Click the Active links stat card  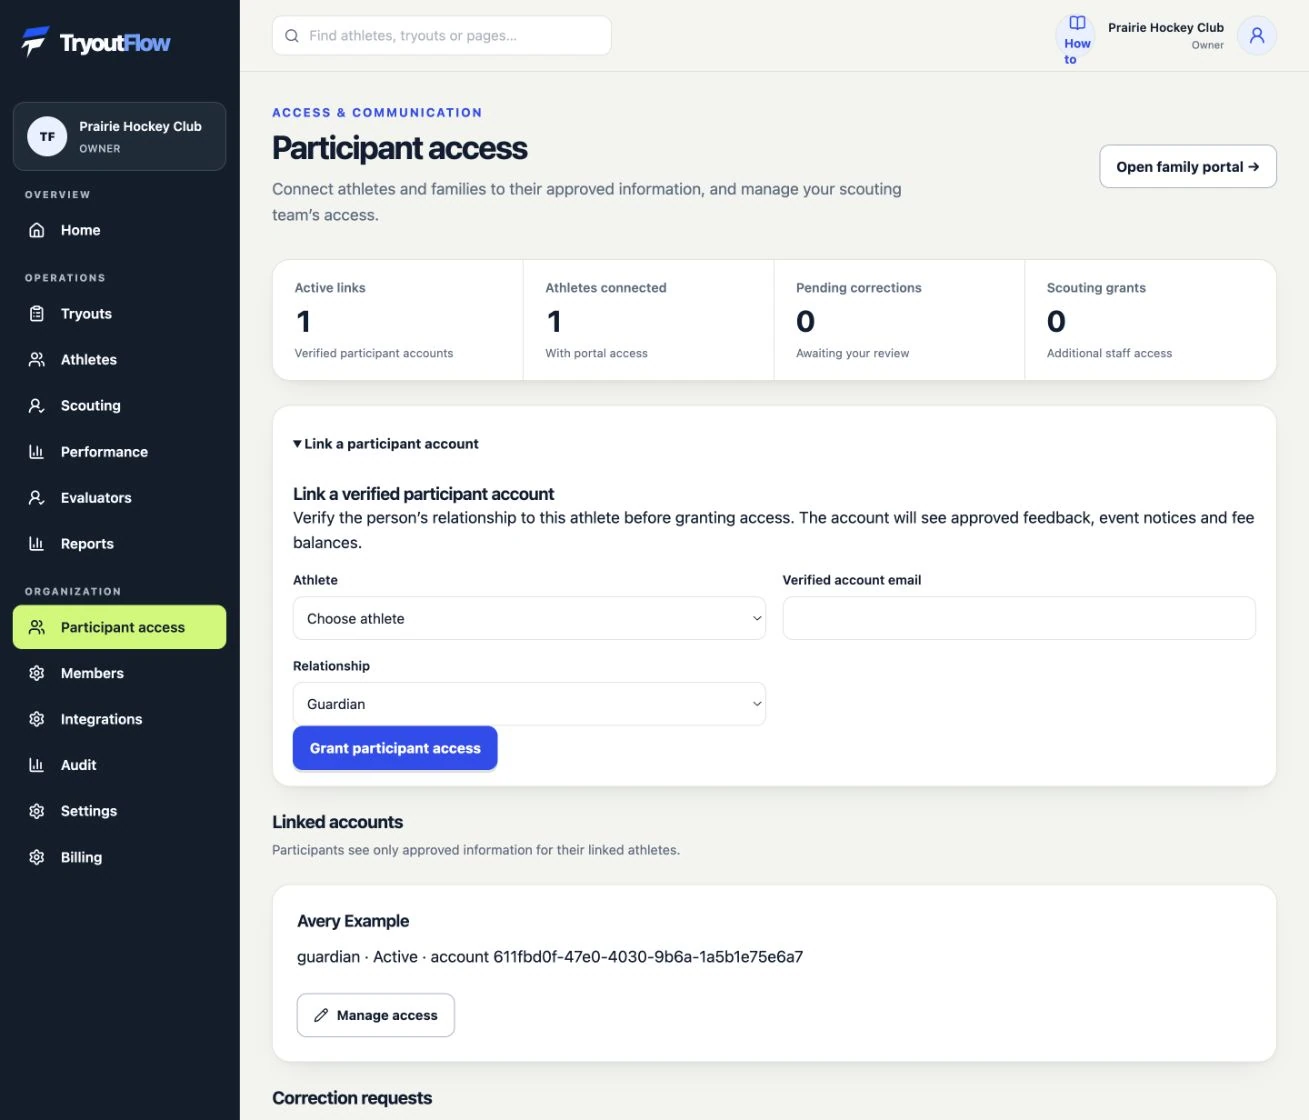(x=398, y=320)
